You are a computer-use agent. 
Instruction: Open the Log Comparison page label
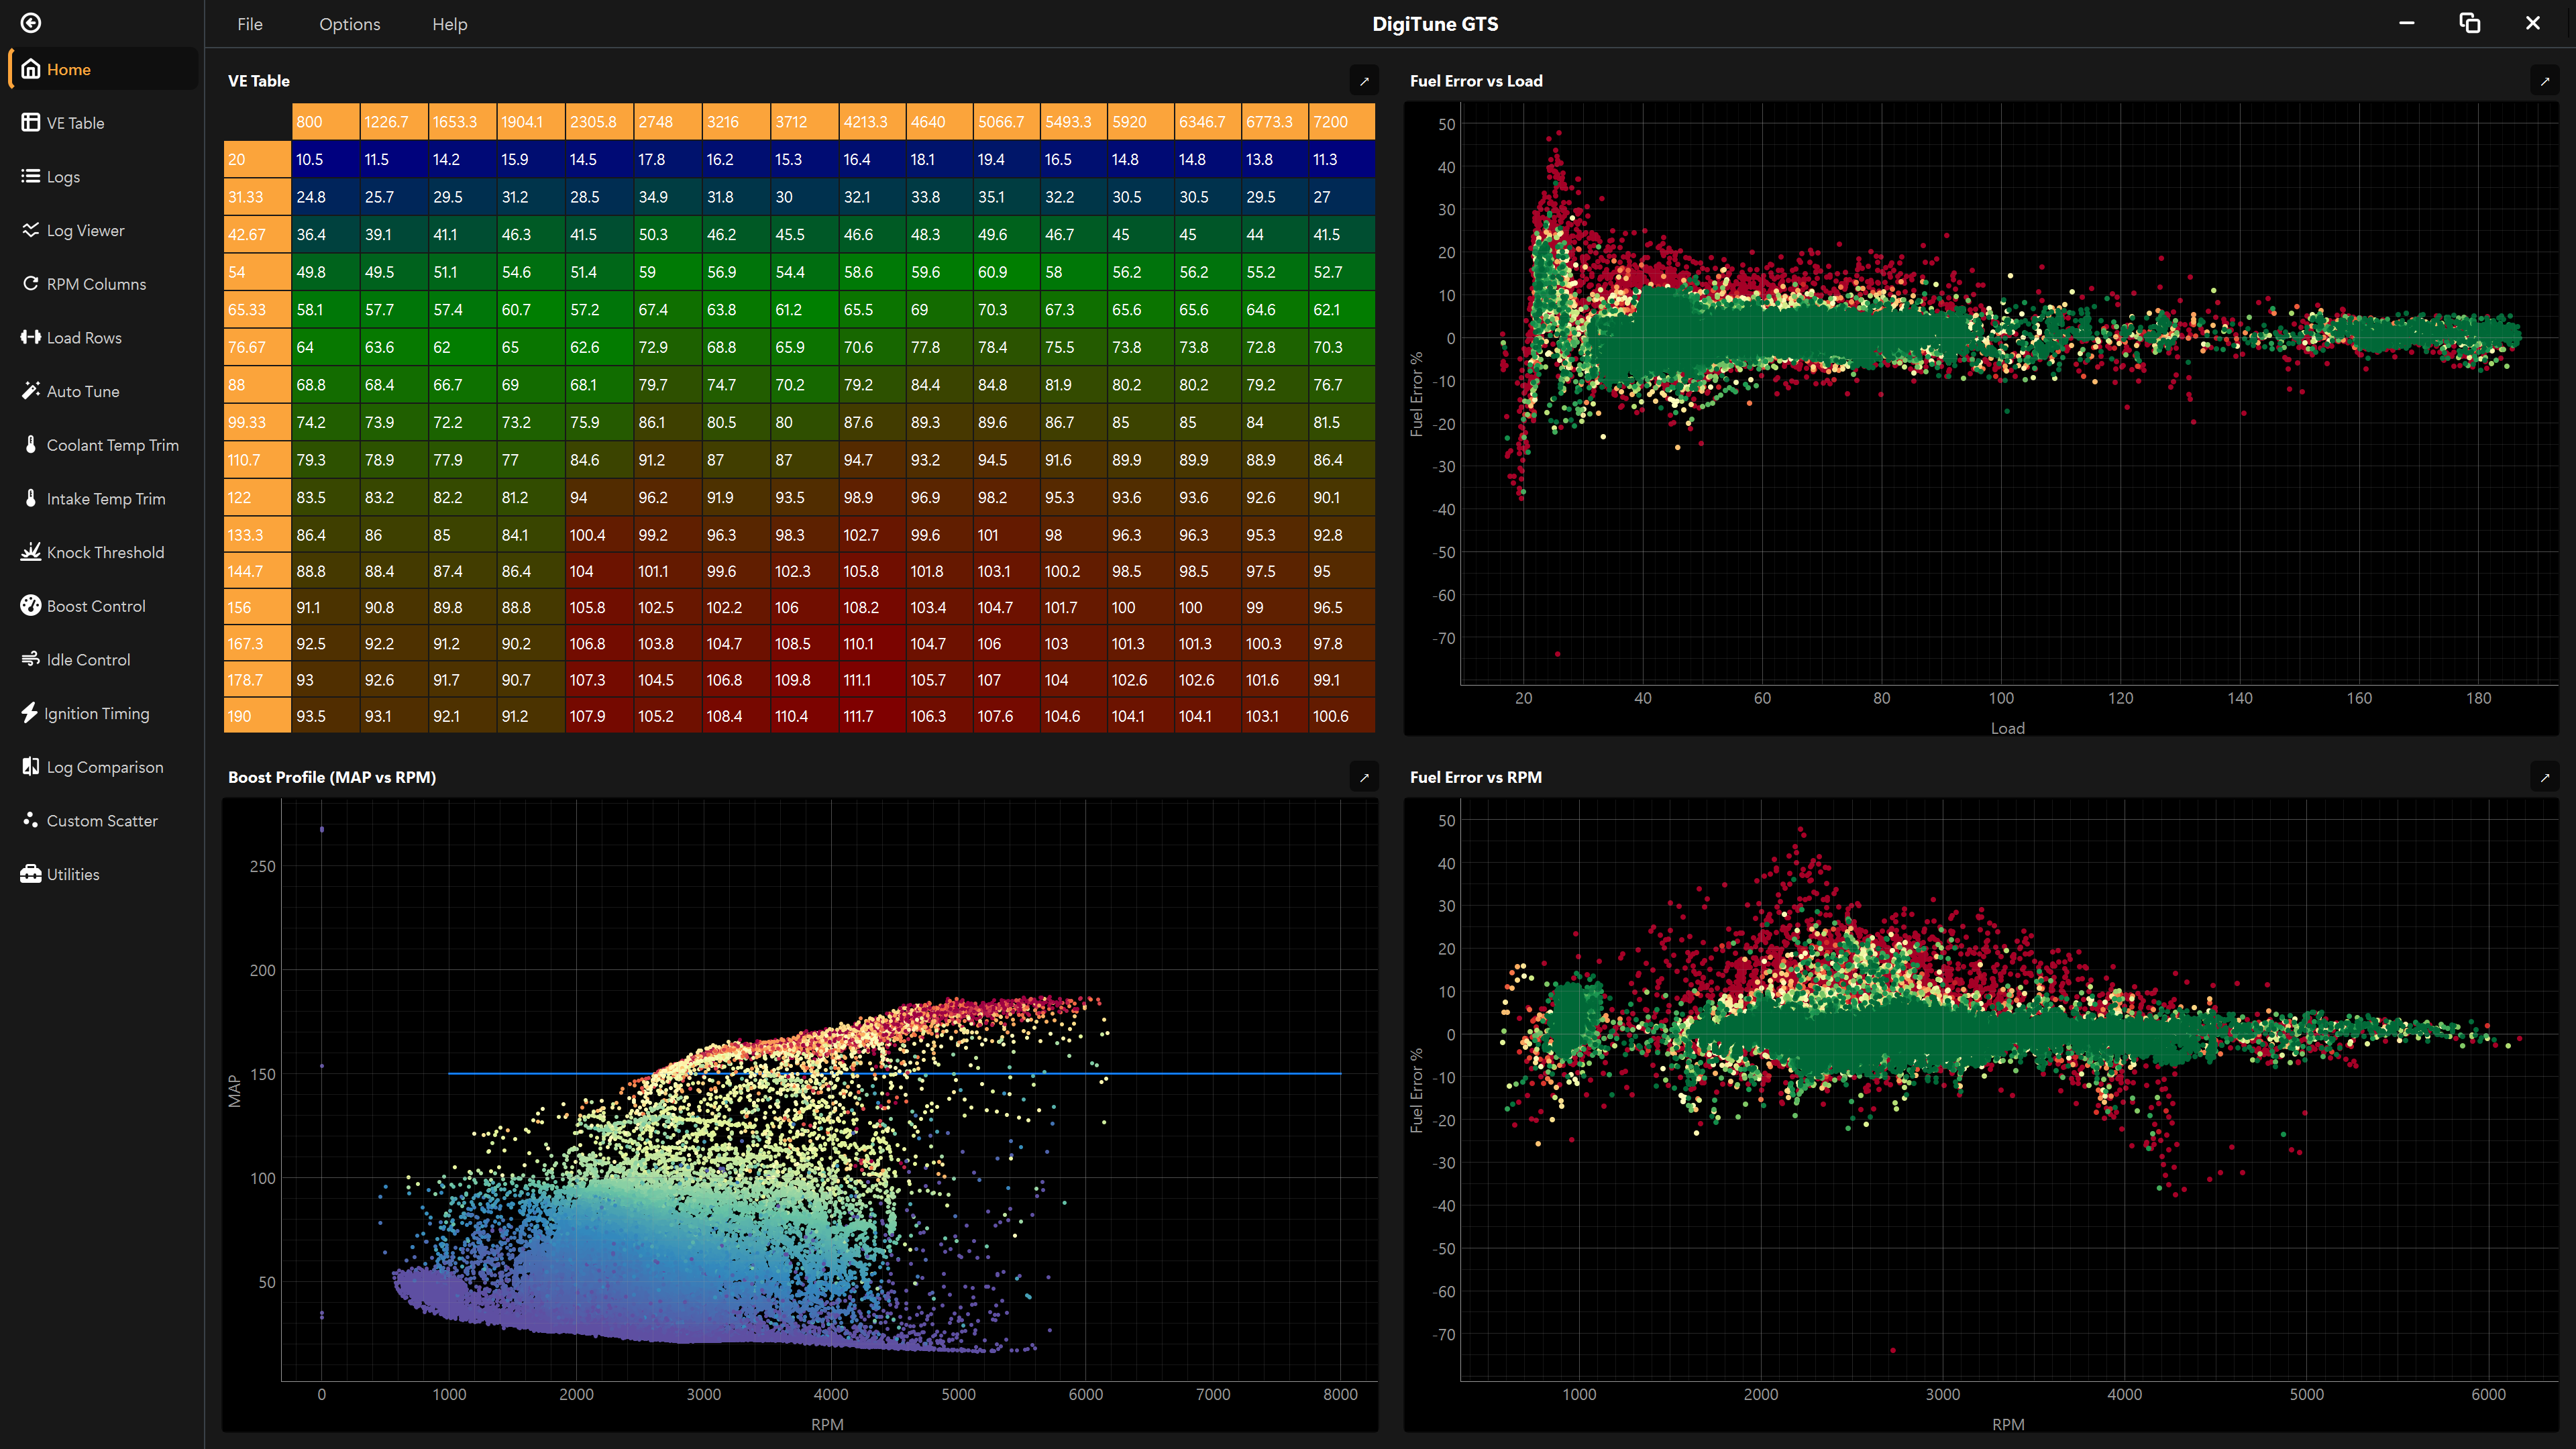coord(105,767)
